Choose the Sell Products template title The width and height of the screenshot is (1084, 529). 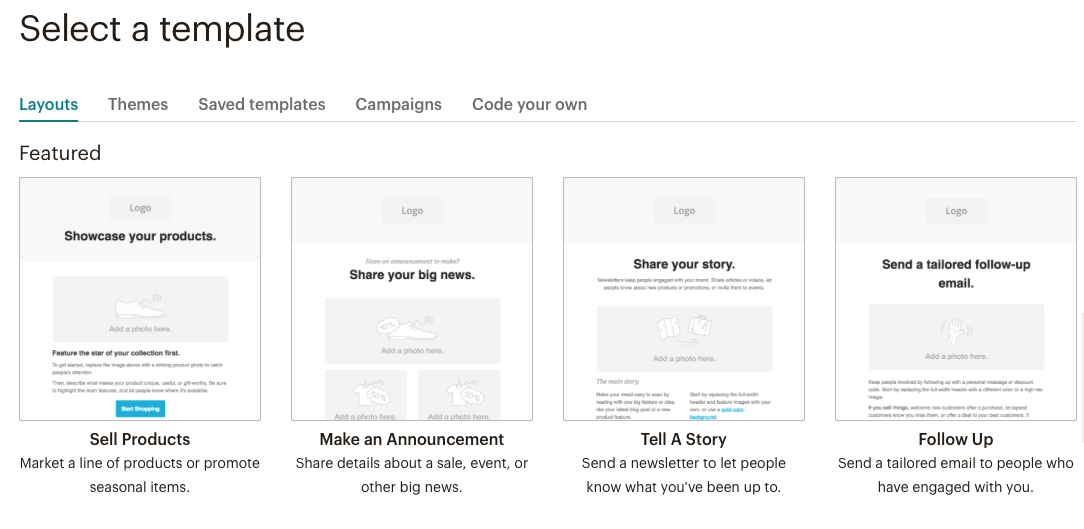140,439
